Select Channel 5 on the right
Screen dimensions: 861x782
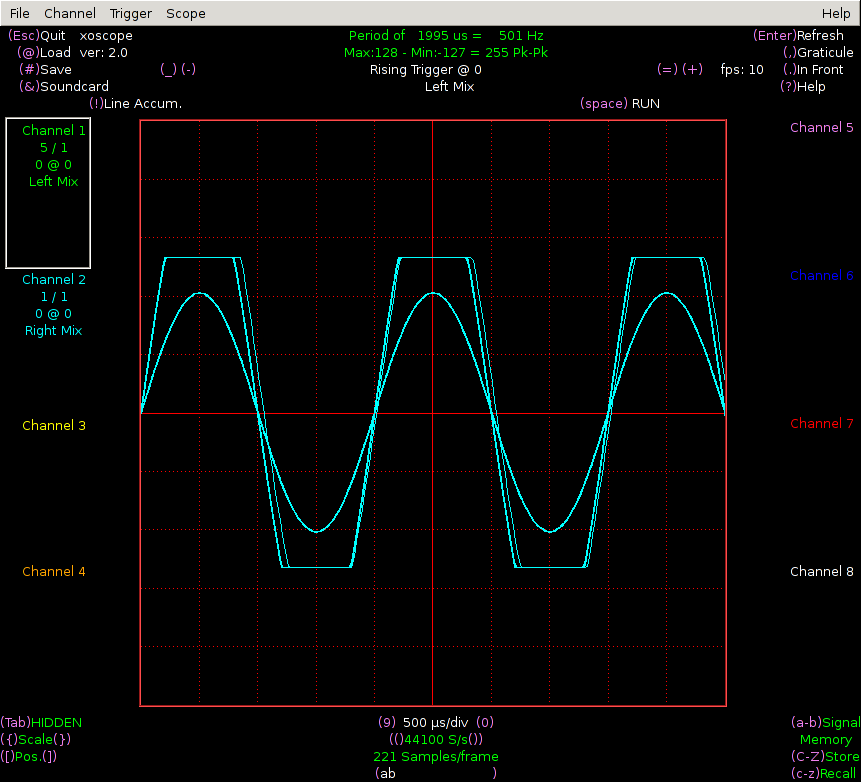coord(821,128)
